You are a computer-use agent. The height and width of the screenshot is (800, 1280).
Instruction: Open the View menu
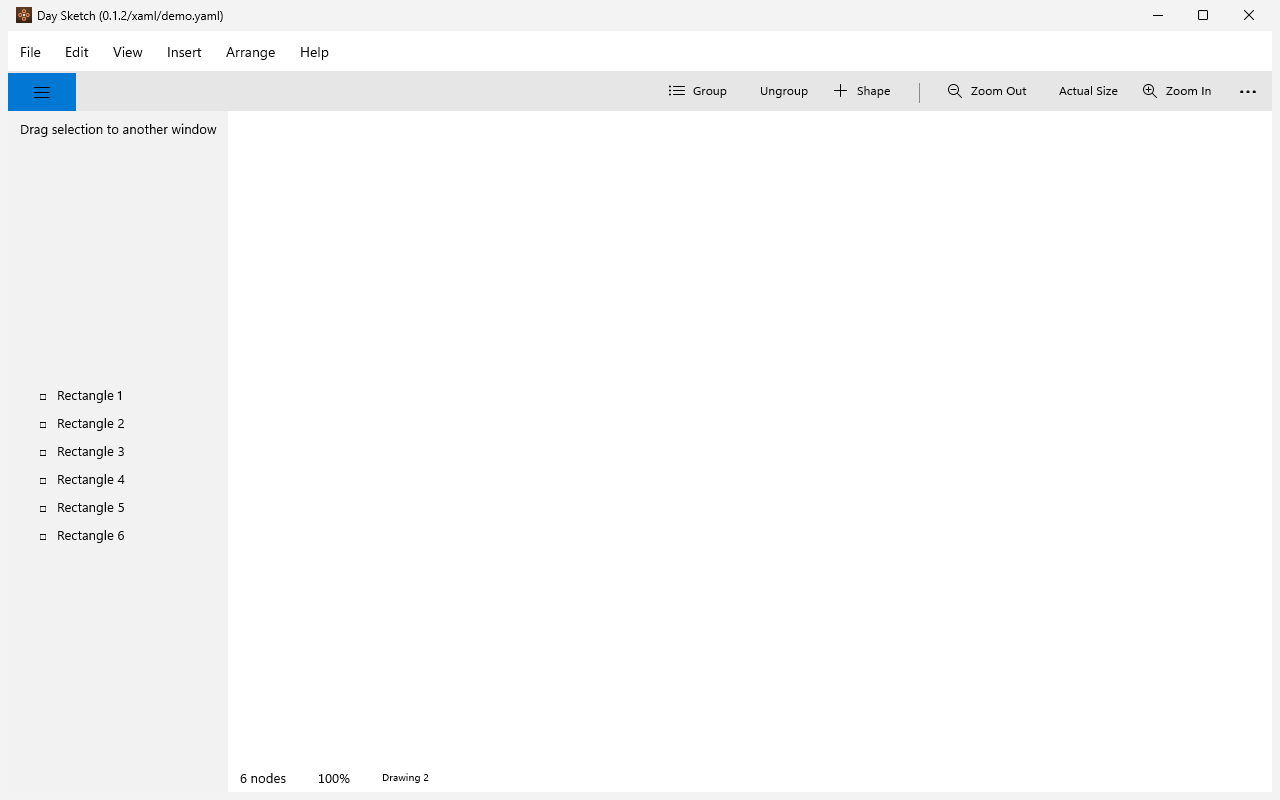tap(128, 52)
